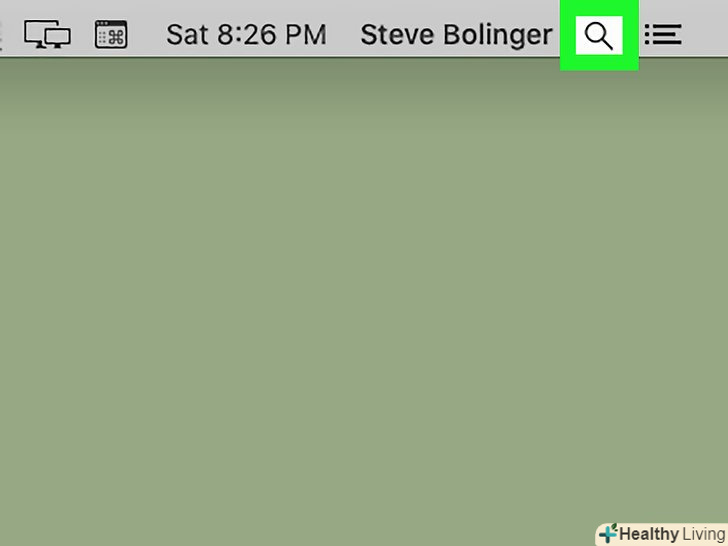Show the Sat 8:26 PM clock menu
Image resolution: width=728 pixels, height=546 pixels.
[x=246, y=35]
